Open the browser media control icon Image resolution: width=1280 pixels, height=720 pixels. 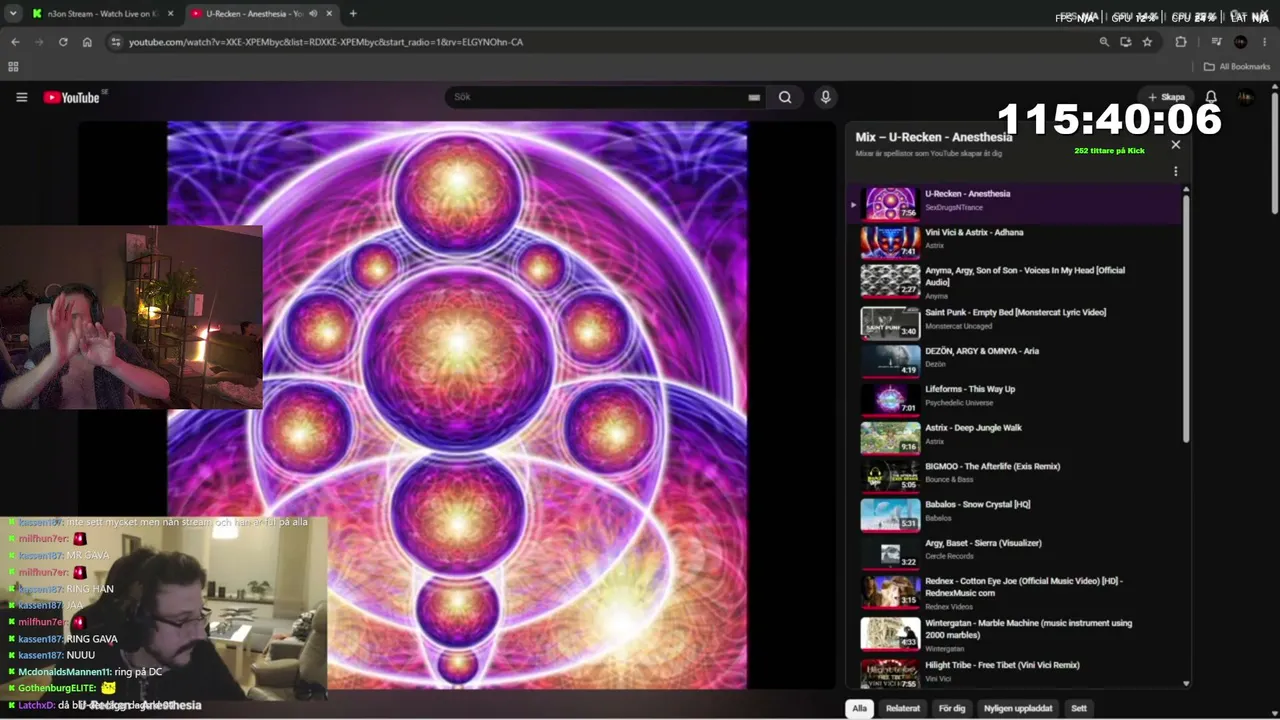(1217, 42)
